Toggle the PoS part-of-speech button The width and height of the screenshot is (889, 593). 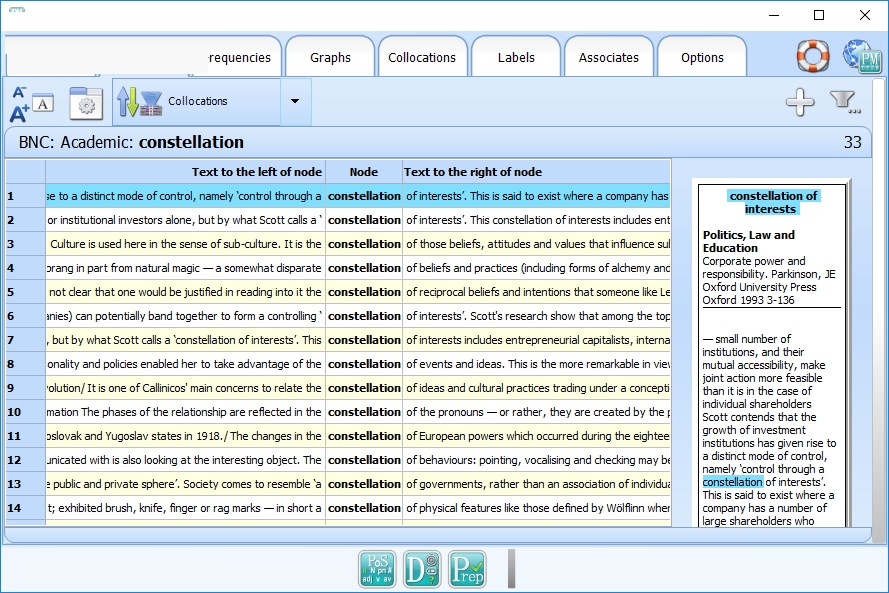click(x=377, y=569)
